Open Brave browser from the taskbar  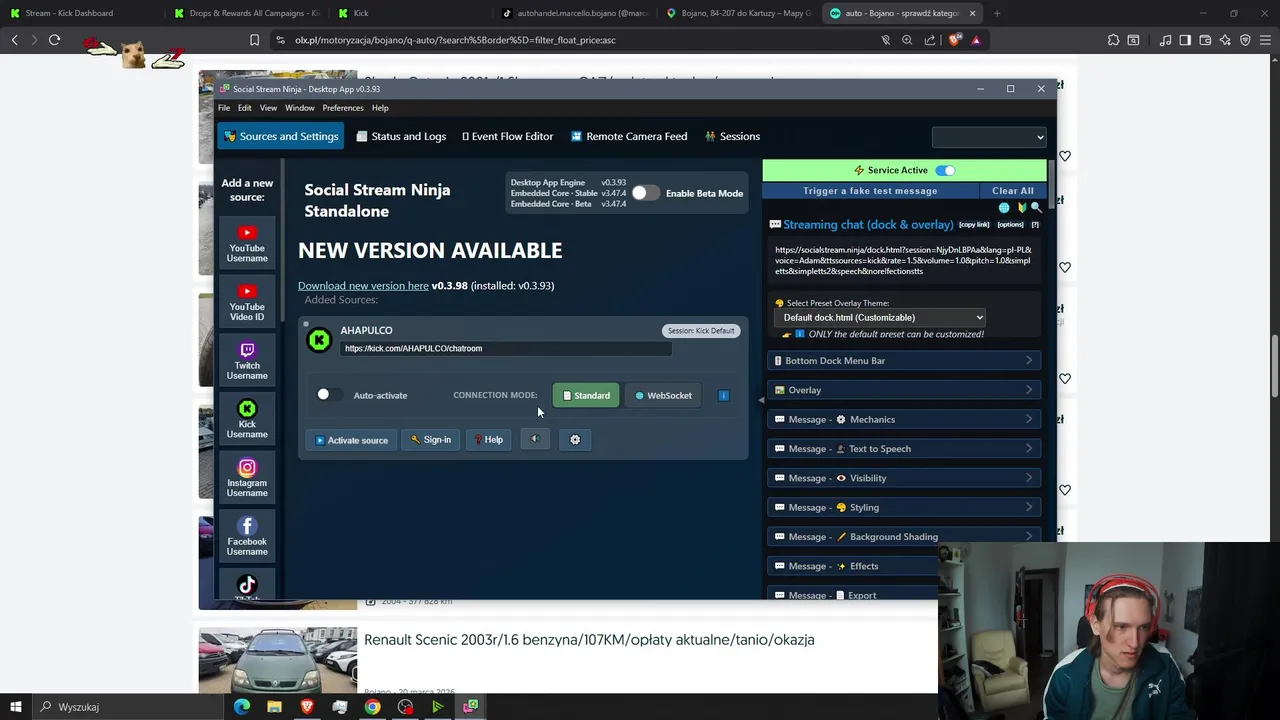[x=307, y=707]
